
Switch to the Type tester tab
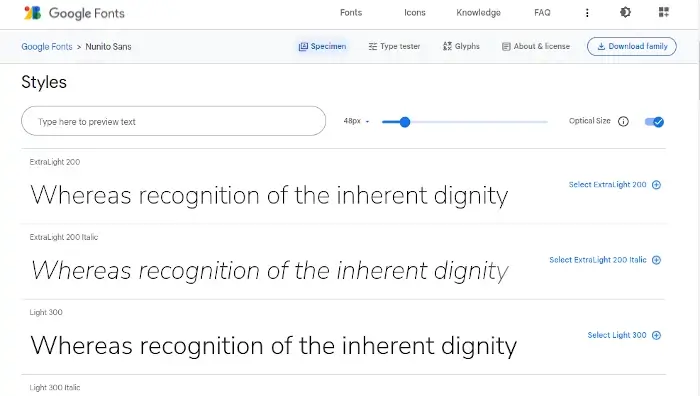[x=394, y=46]
